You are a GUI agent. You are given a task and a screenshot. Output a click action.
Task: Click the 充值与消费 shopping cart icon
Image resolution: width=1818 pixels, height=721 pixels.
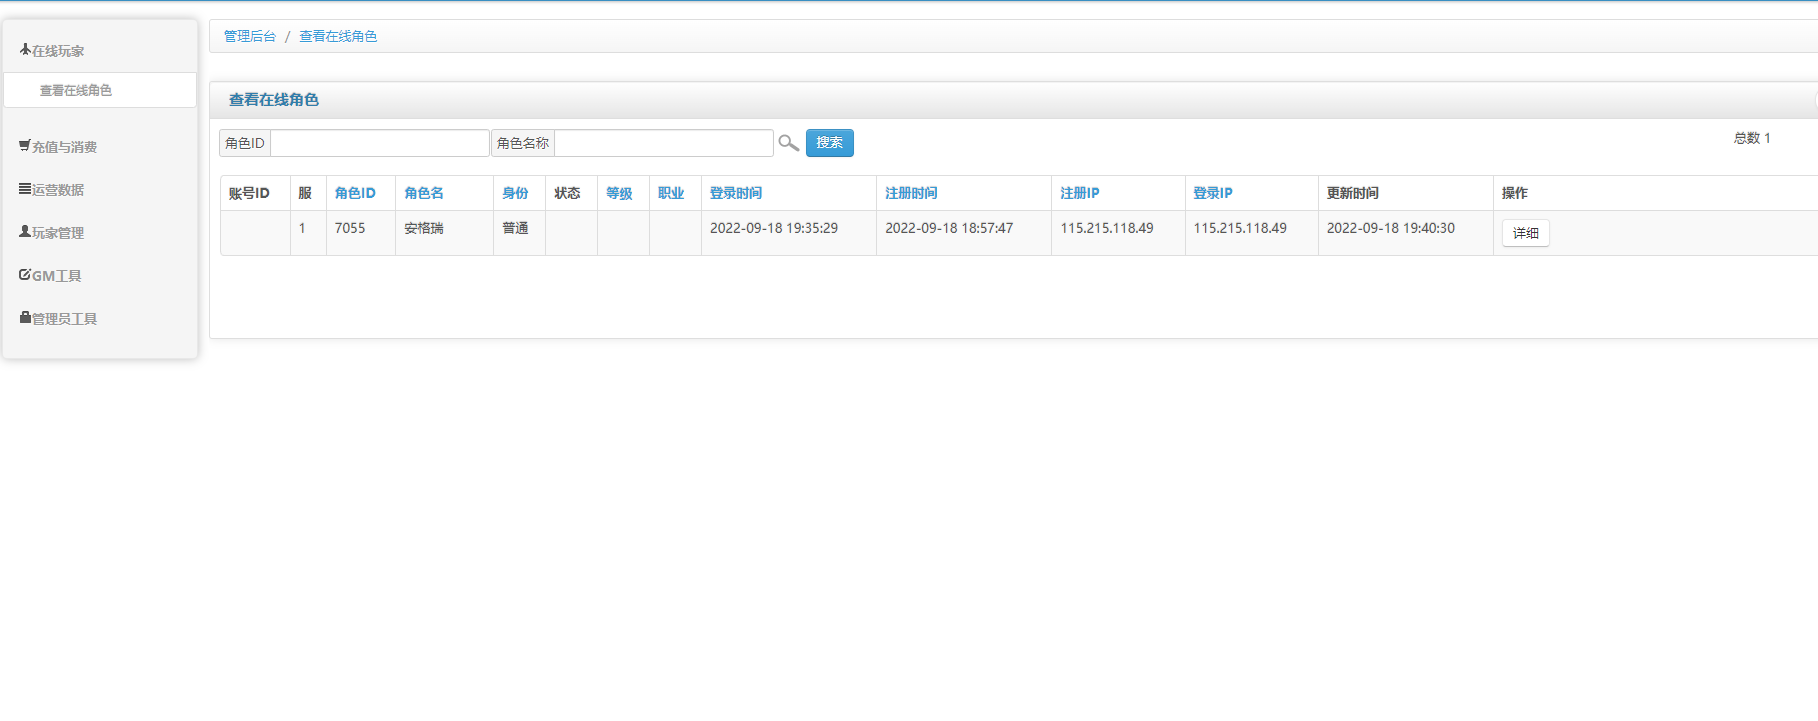(x=25, y=146)
